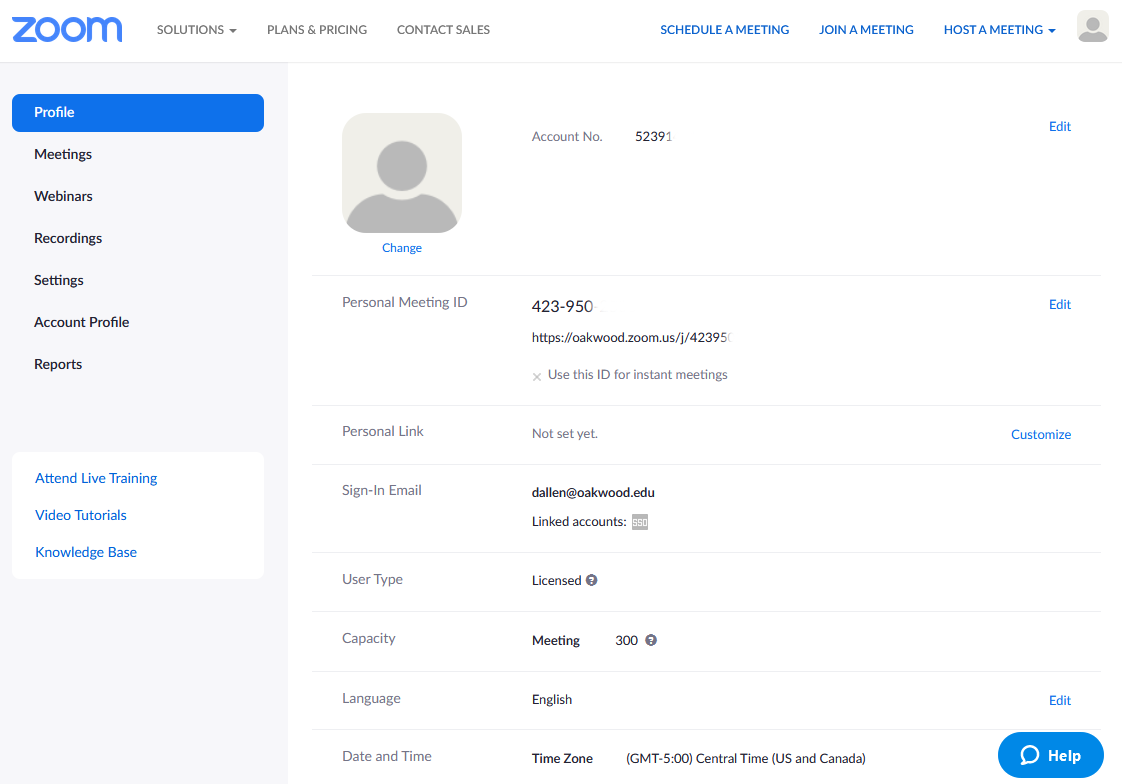Screen dimensions: 1122x784
Task: Click the X beside instant meetings option
Action: coord(537,376)
